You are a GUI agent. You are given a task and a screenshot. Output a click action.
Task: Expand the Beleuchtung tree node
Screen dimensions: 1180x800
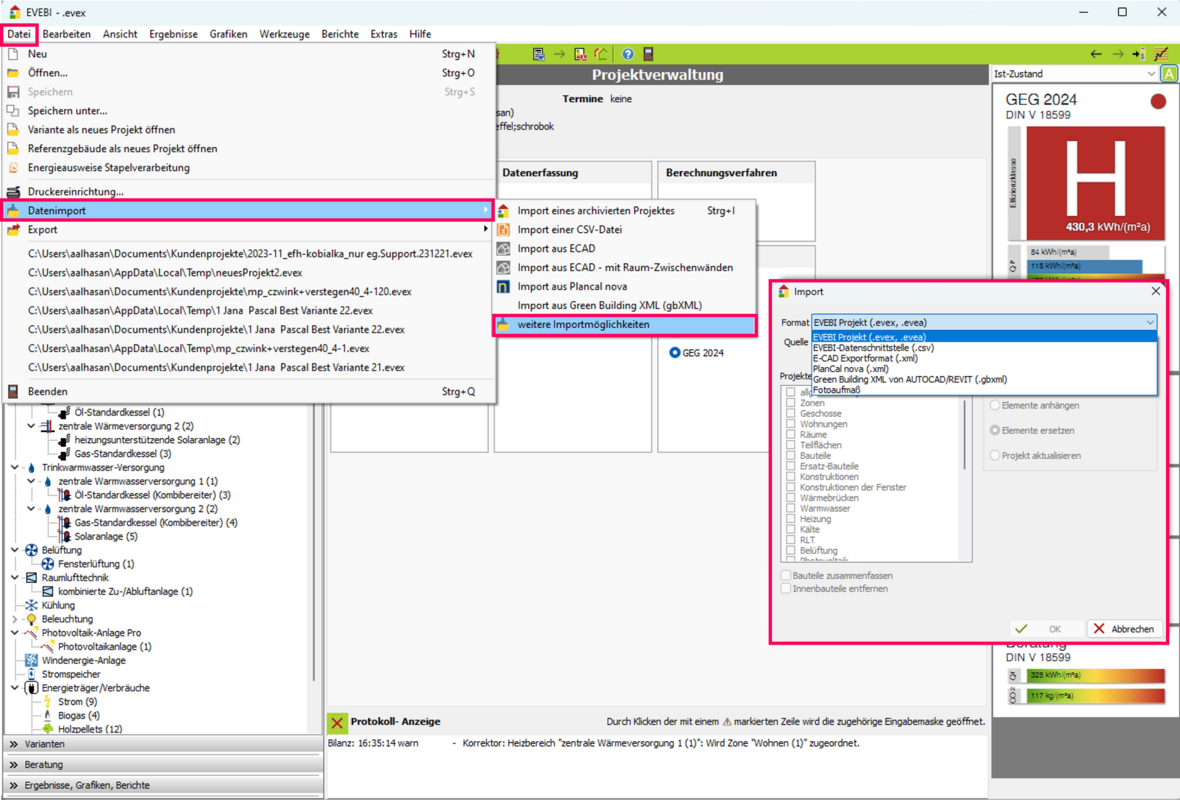[15, 619]
